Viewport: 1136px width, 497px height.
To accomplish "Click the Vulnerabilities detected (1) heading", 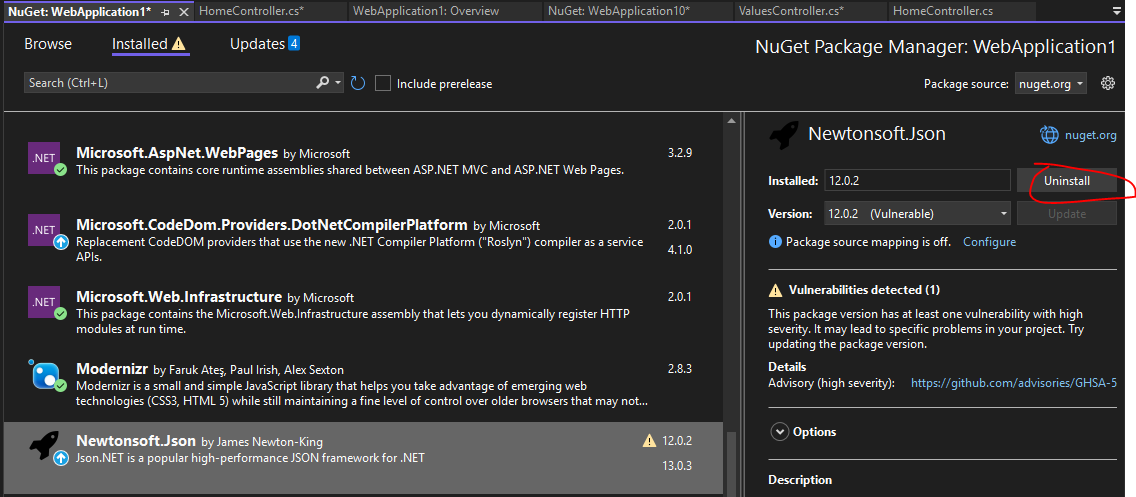I will (864, 291).
